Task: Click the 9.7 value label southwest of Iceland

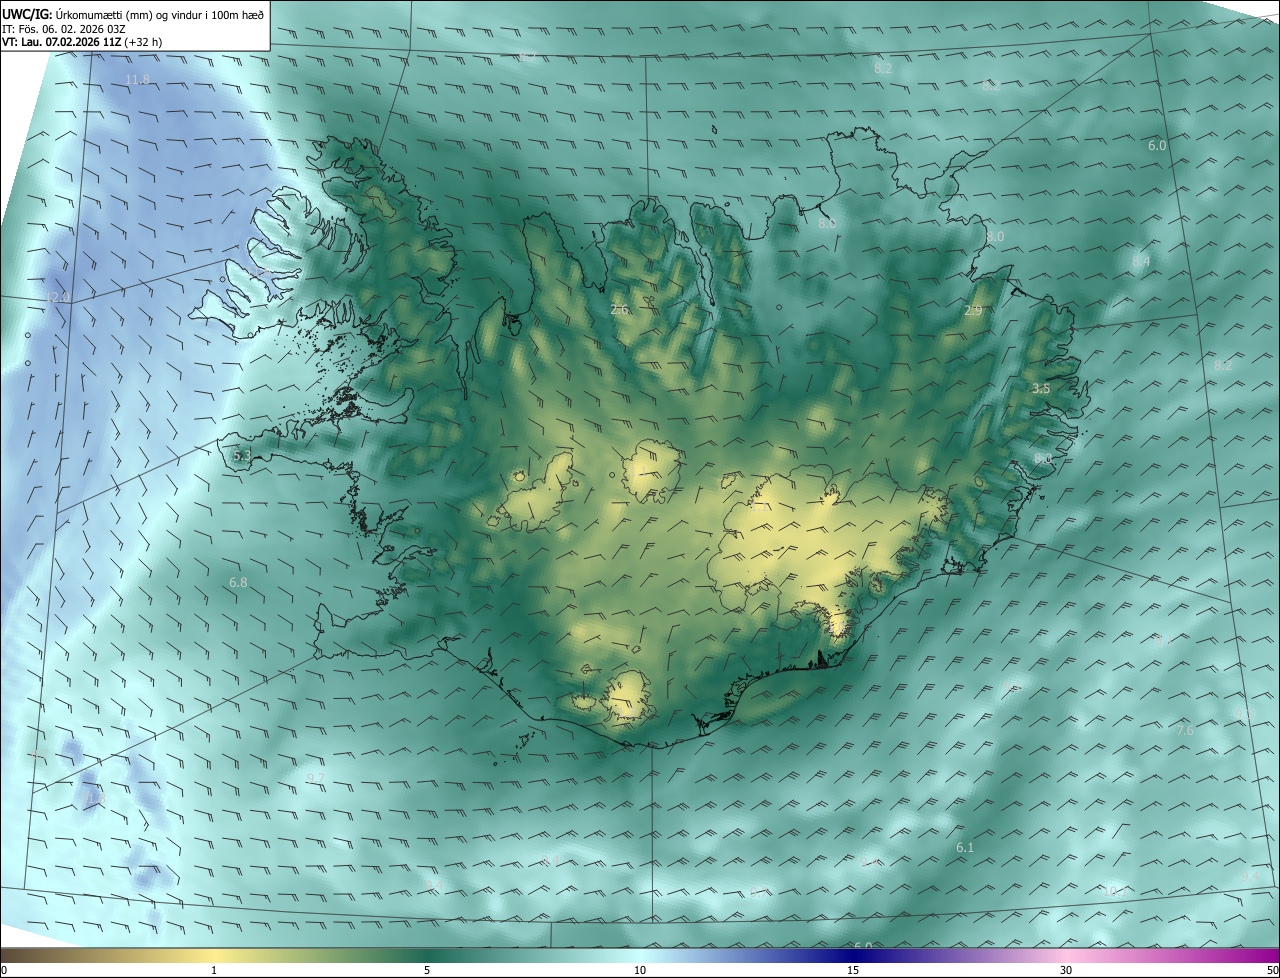Action: coord(315,778)
